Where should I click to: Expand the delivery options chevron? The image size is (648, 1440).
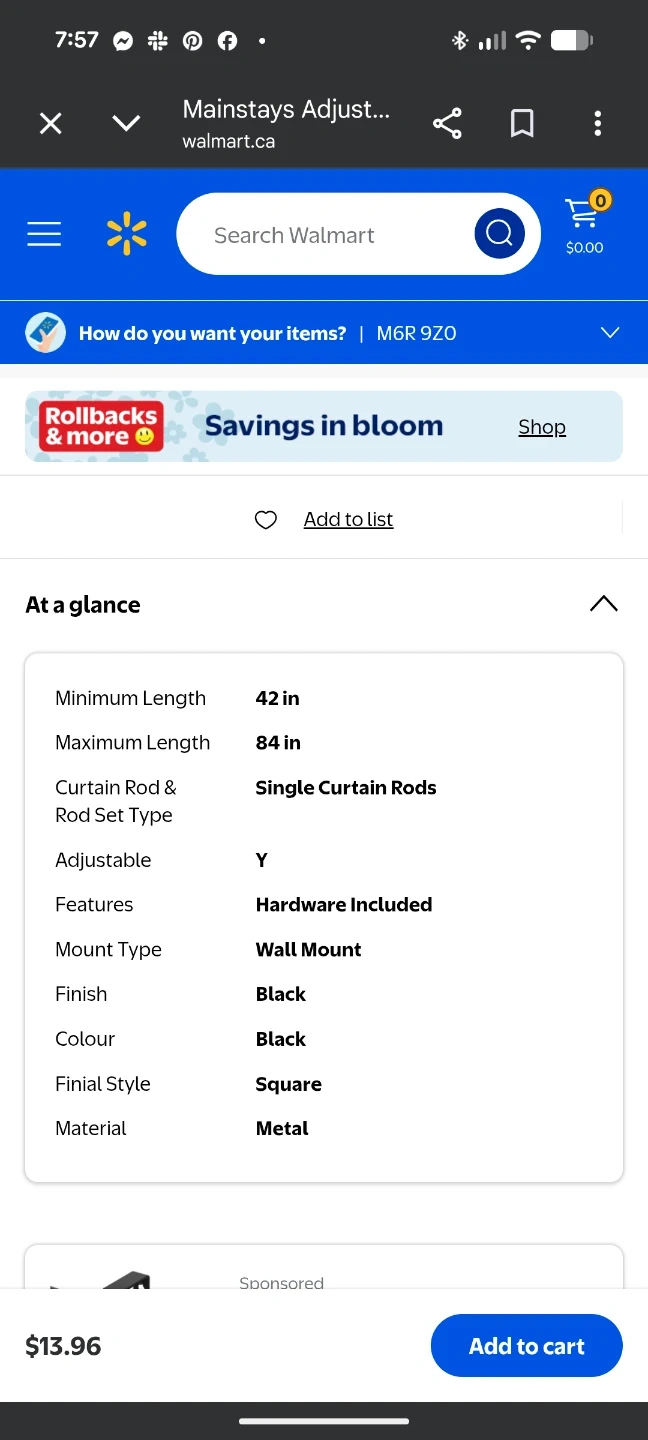click(610, 333)
